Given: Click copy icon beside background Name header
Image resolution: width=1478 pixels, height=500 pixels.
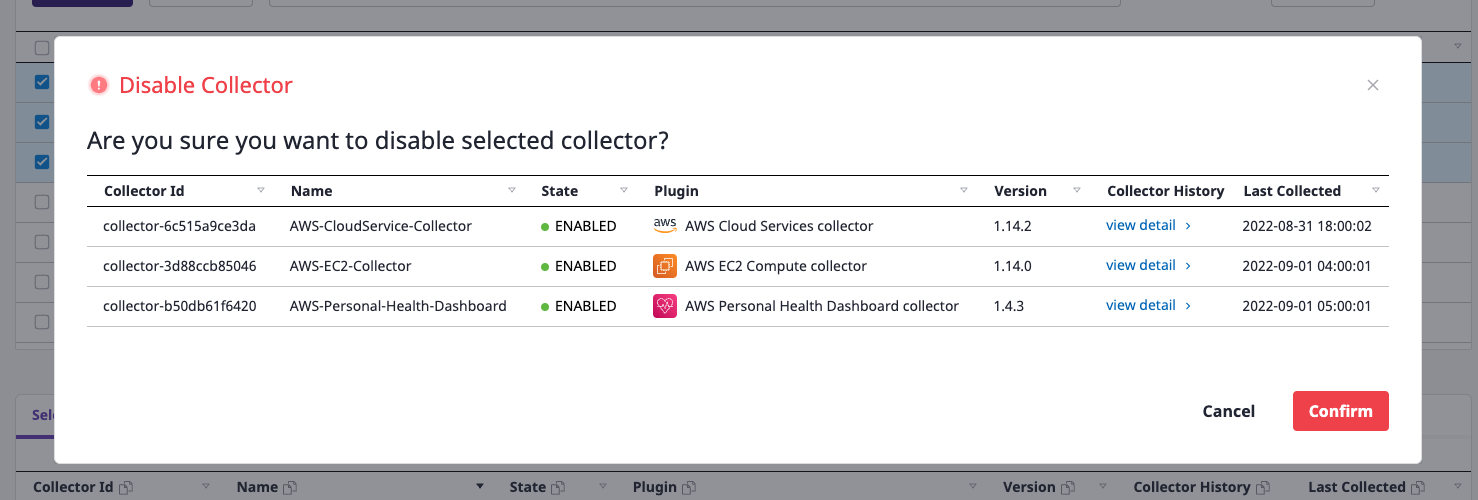Looking at the screenshot, I should (289, 488).
